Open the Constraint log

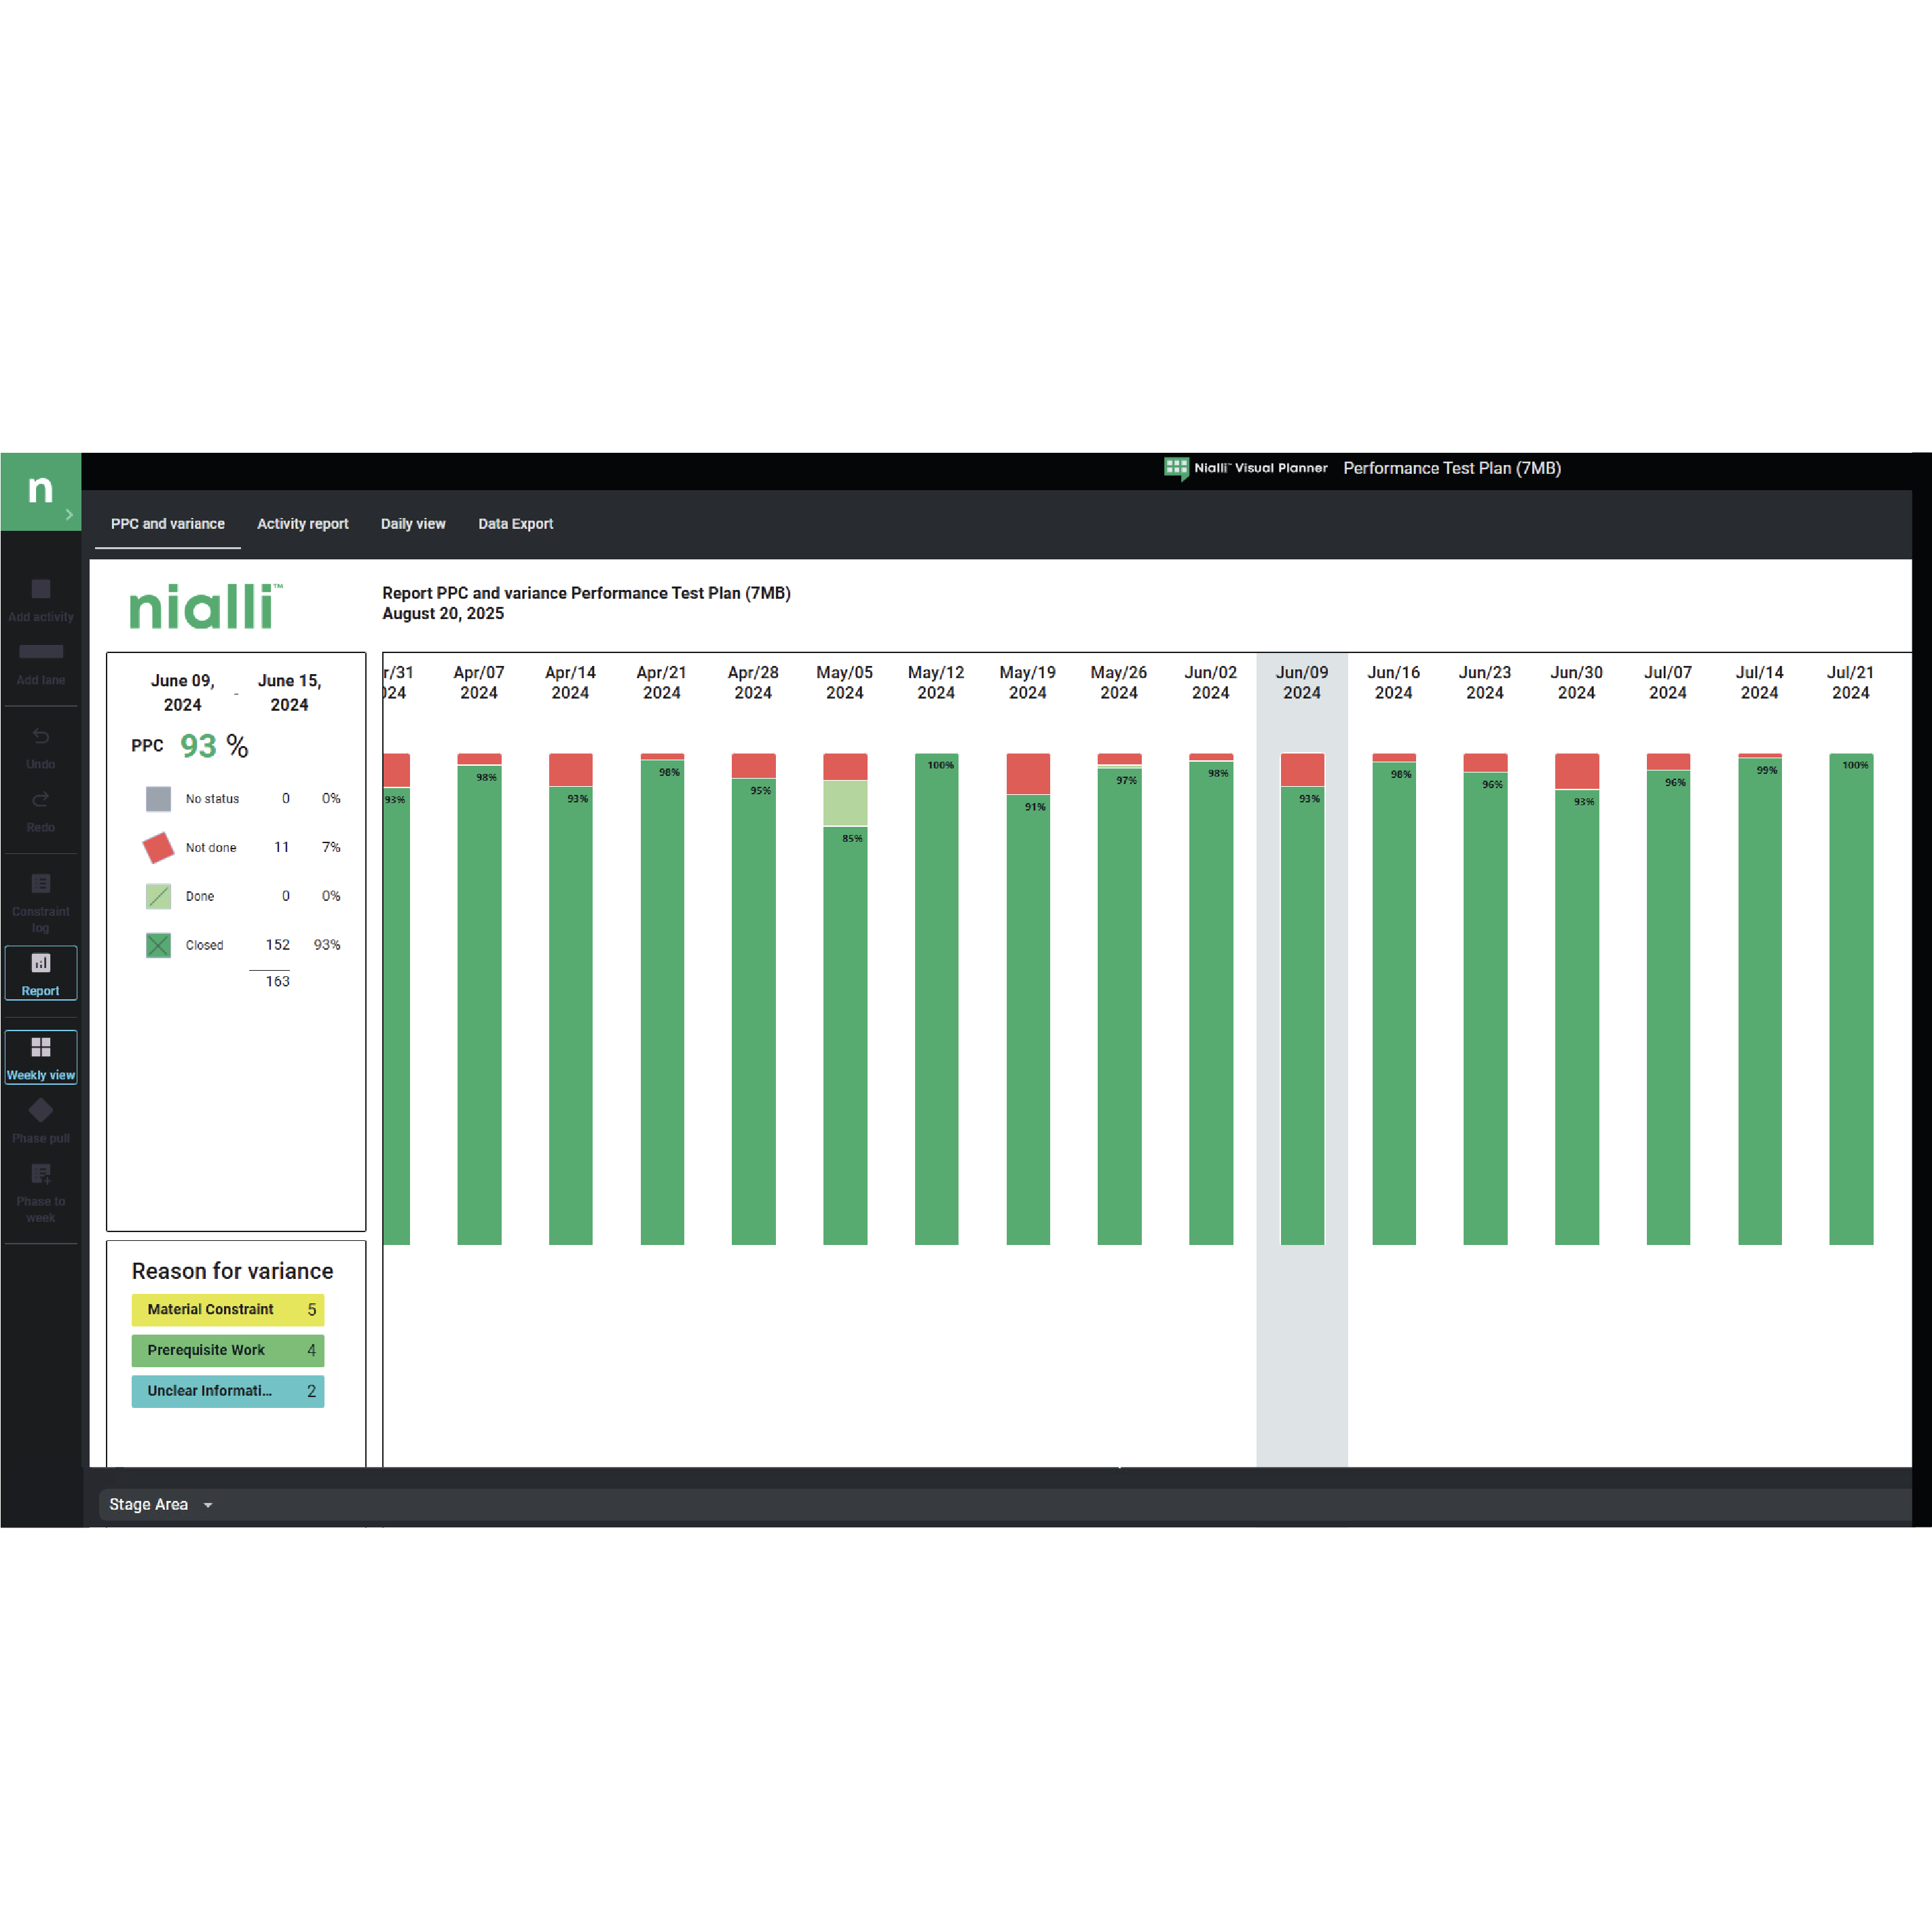[40, 898]
